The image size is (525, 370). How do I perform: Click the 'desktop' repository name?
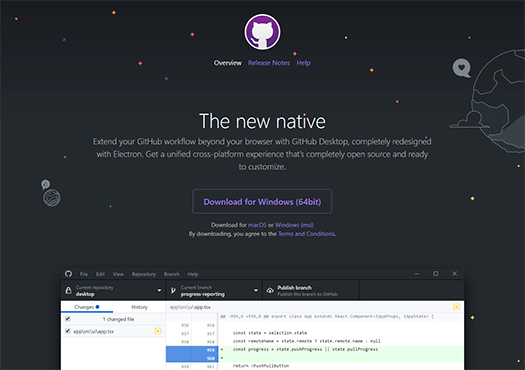click(x=85, y=294)
